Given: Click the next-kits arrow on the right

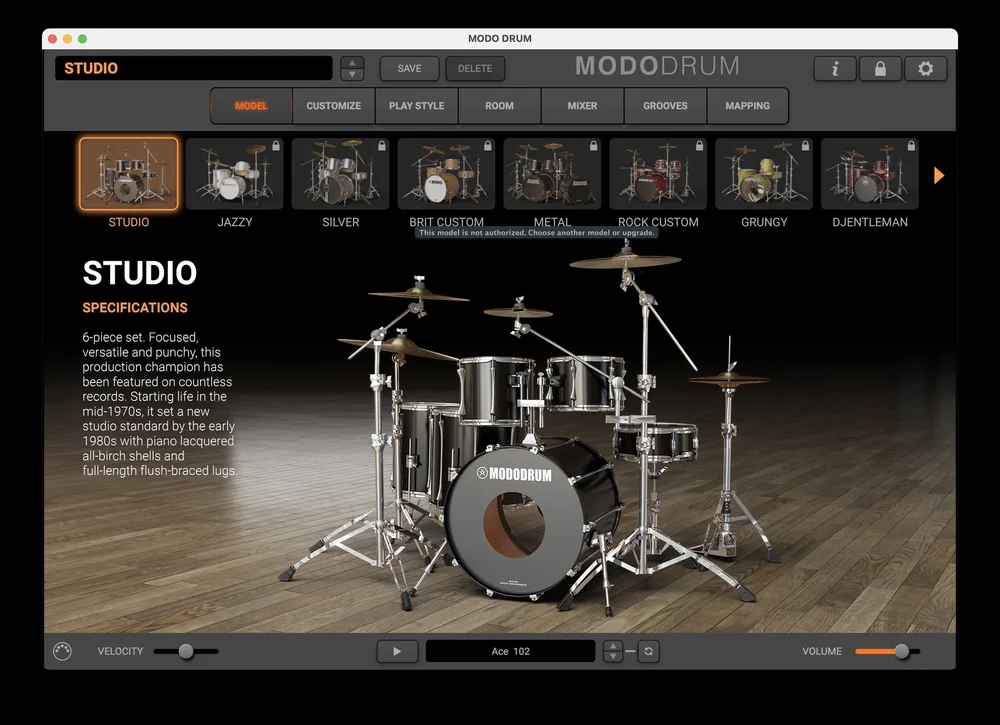Looking at the screenshot, I should click(938, 174).
